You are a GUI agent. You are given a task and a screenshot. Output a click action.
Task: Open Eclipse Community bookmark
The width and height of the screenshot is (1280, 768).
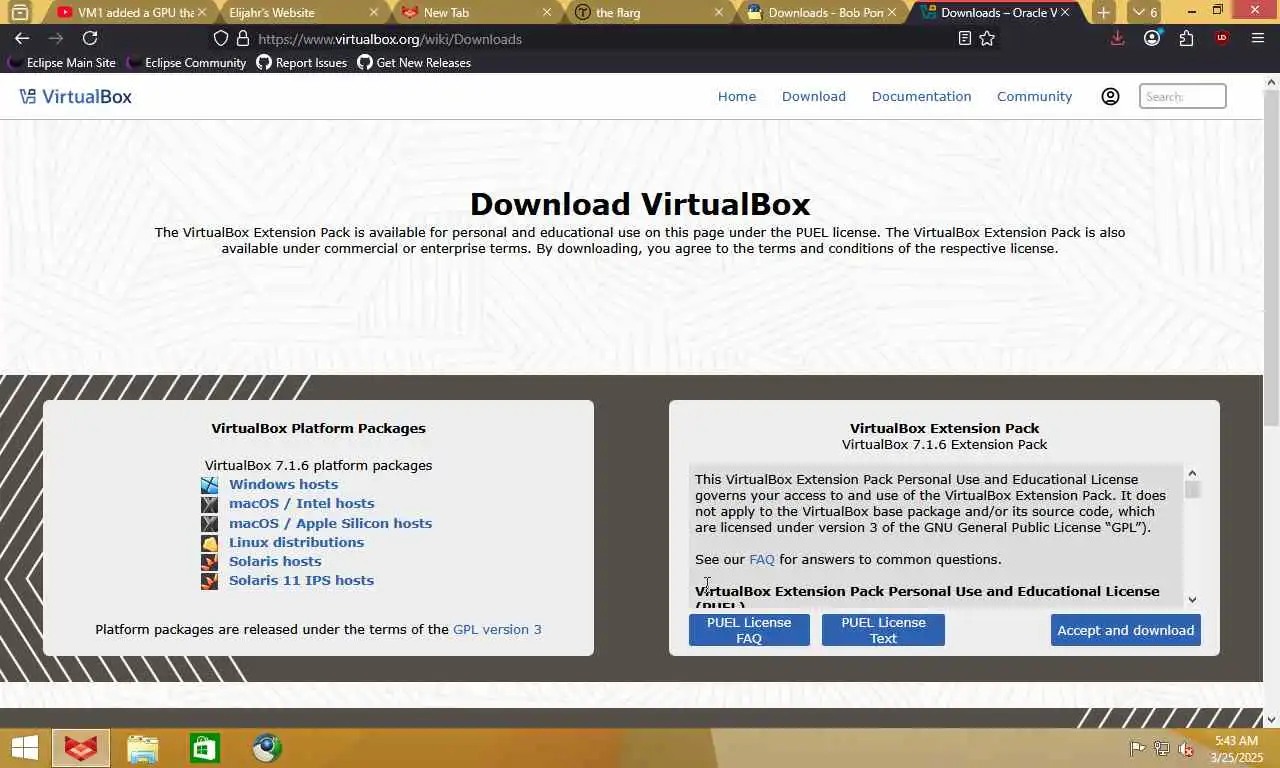click(185, 62)
